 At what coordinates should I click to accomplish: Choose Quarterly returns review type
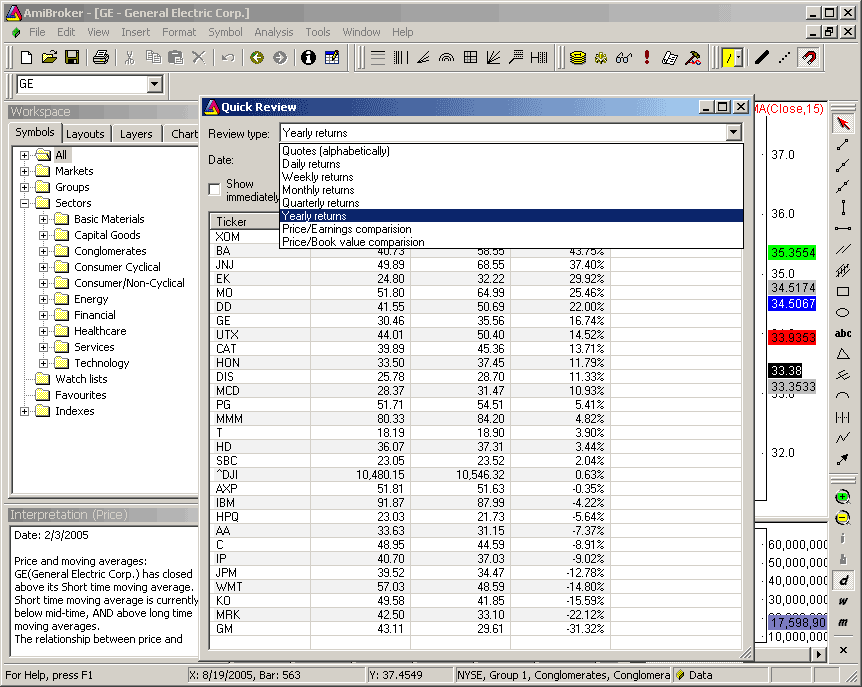click(511, 203)
